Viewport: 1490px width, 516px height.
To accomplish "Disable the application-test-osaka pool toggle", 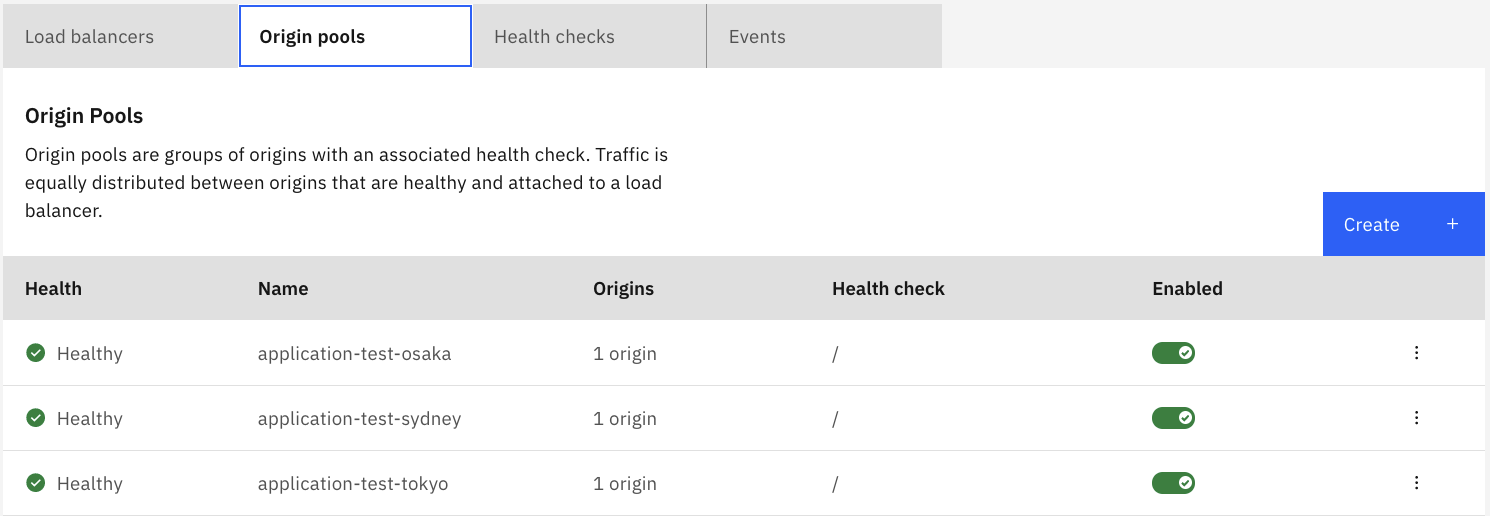I will coord(1173,353).
